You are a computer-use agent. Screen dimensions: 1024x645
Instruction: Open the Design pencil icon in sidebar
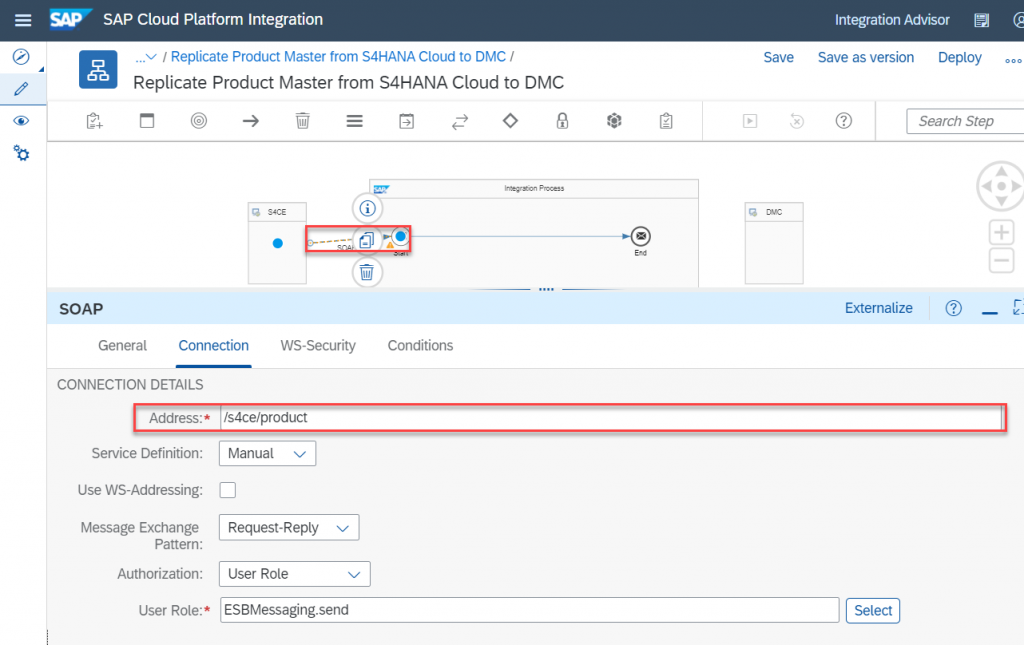pos(21,89)
